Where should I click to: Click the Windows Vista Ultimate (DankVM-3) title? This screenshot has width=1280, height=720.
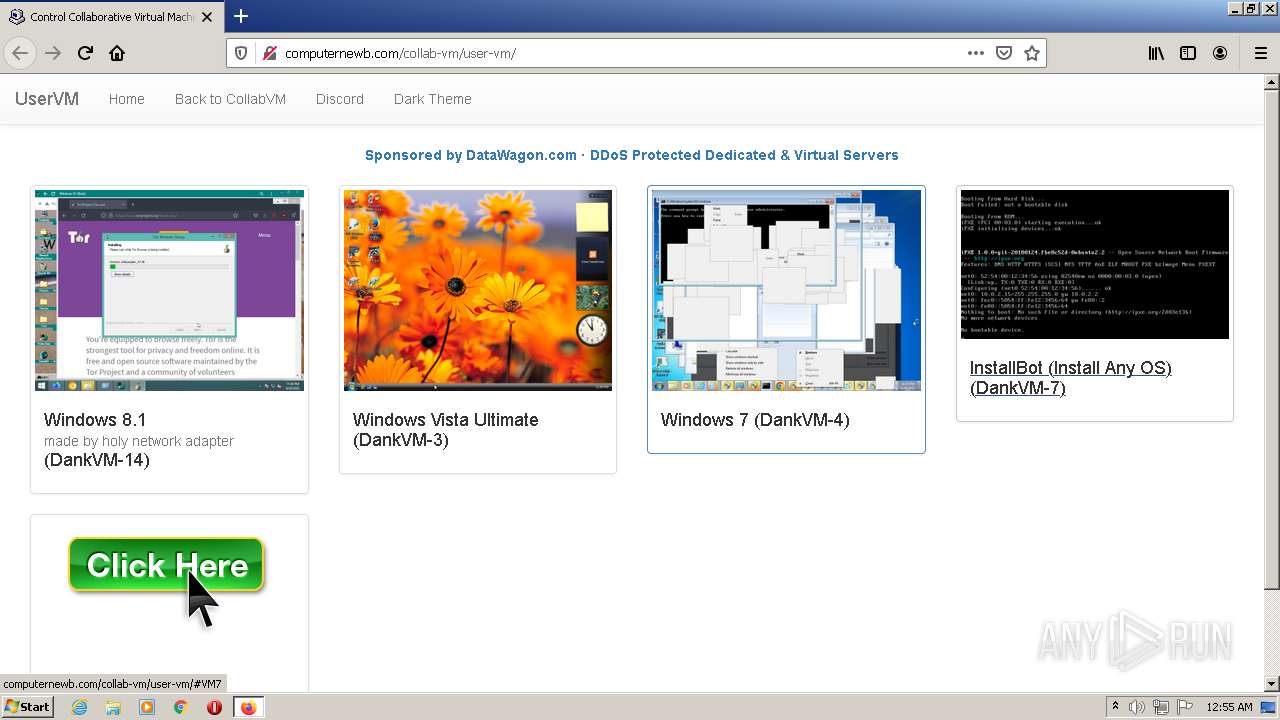(x=446, y=430)
